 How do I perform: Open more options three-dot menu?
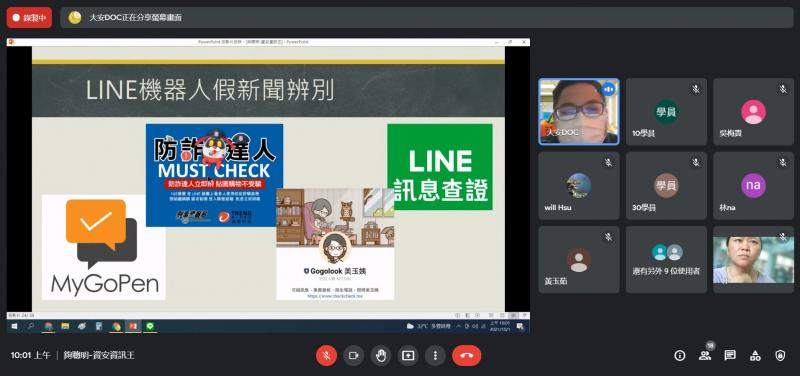tap(435, 356)
